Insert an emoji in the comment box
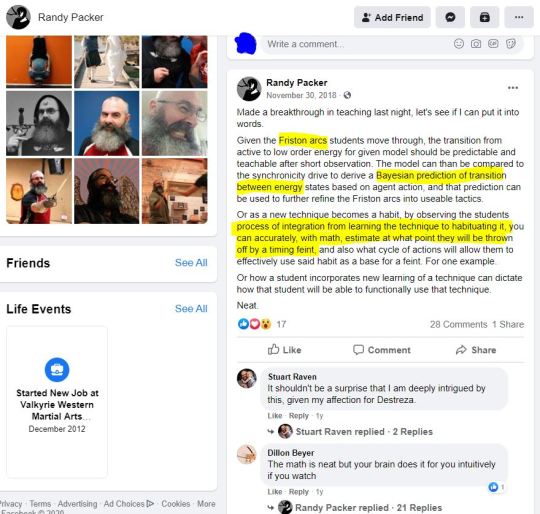The height and width of the screenshot is (514, 540). [x=459, y=44]
